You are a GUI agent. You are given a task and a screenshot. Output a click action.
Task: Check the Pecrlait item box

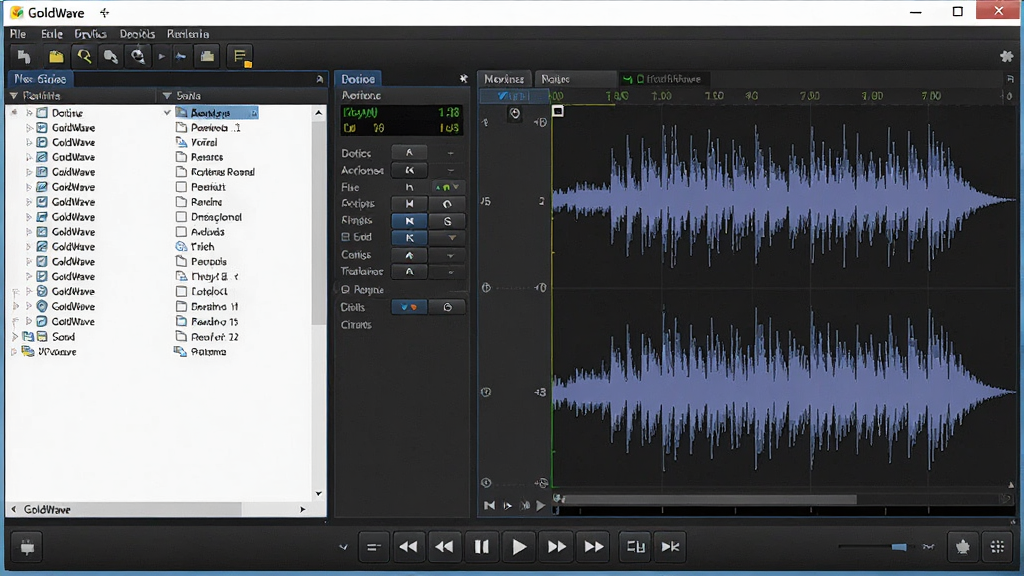tap(182, 187)
